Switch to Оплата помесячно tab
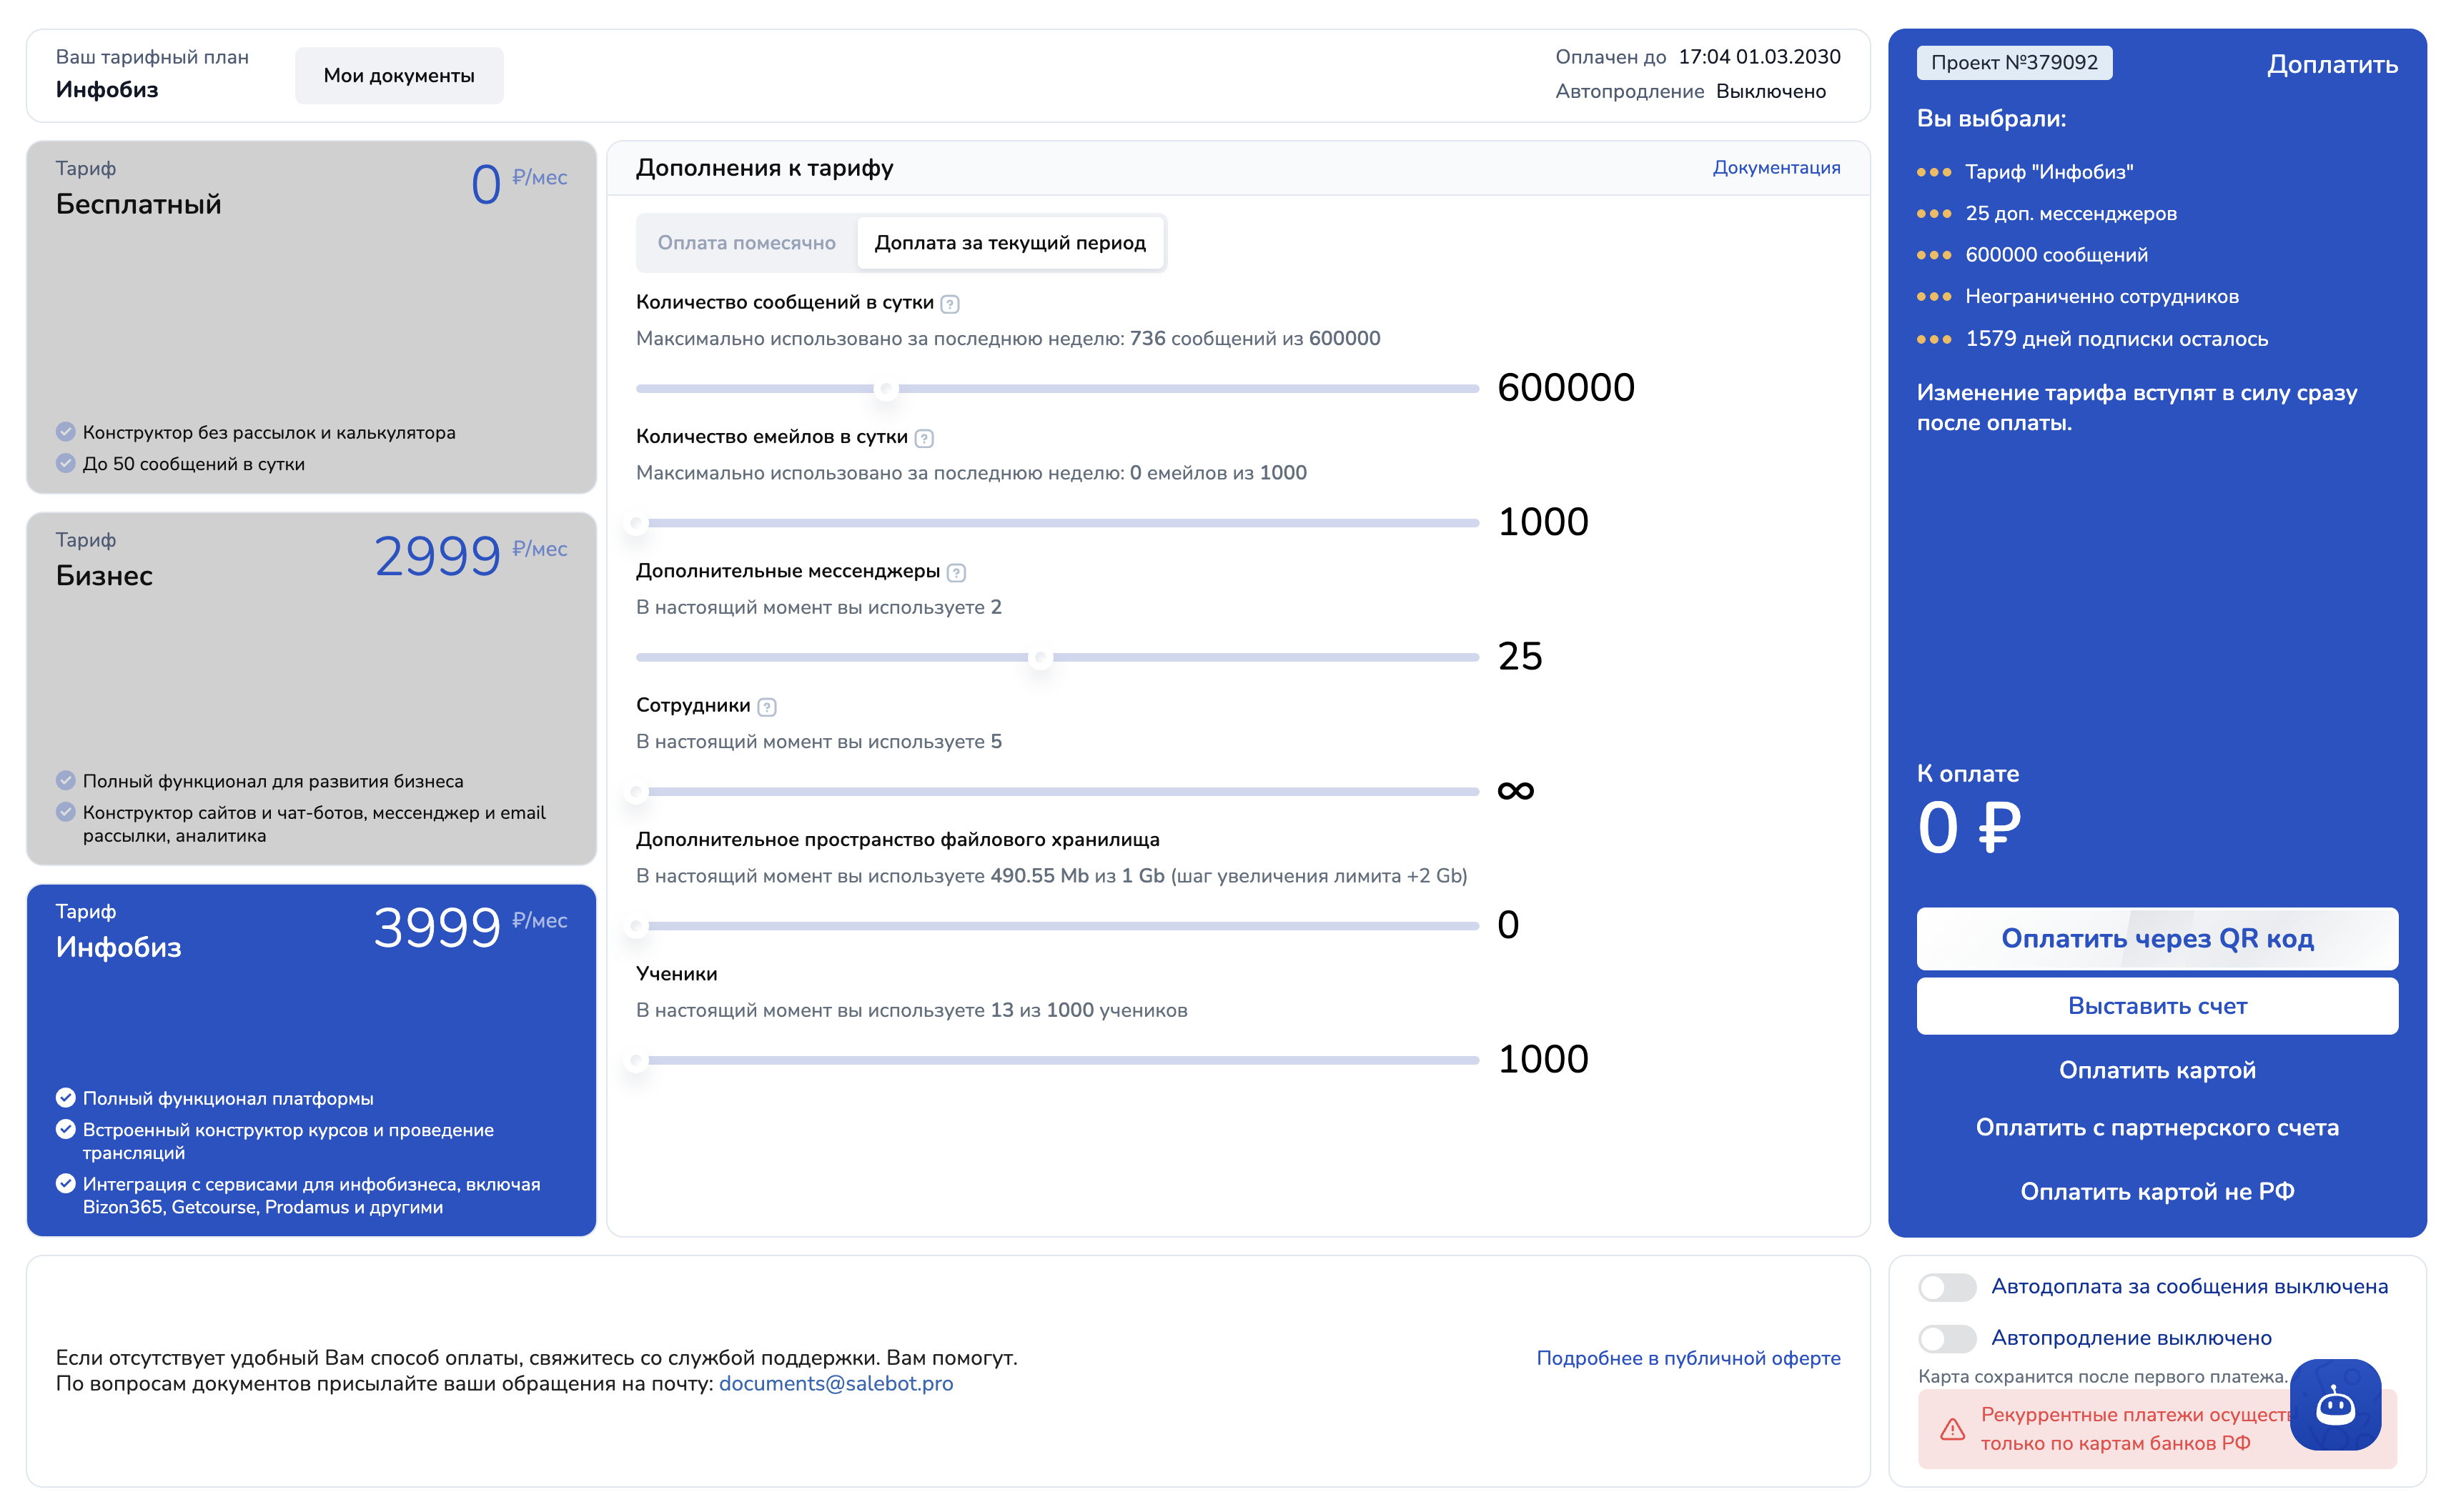This screenshot has width=2456, height=1512. [x=746, y=243]
